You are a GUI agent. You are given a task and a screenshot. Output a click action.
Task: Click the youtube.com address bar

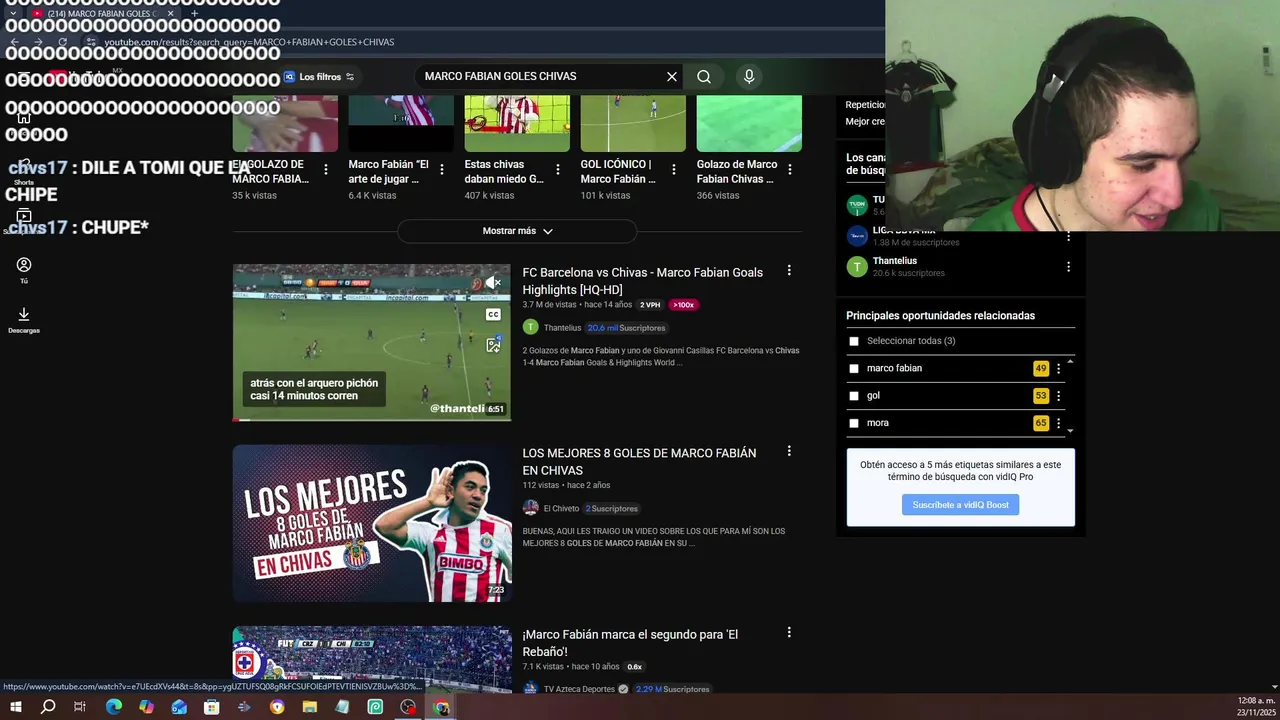[249, 42]
